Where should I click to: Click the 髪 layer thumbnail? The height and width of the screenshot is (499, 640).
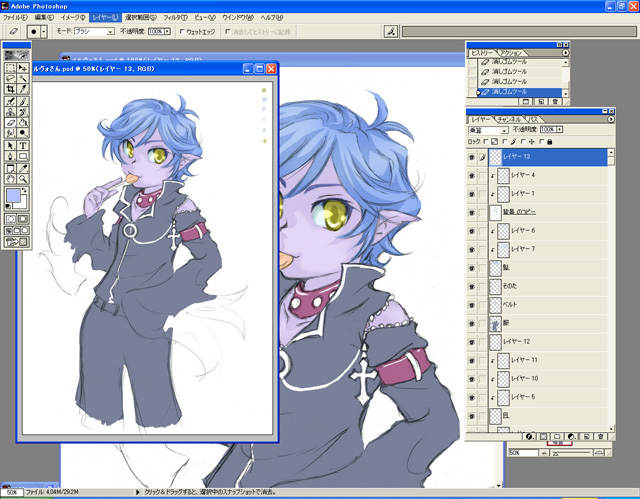click(495, 268)
